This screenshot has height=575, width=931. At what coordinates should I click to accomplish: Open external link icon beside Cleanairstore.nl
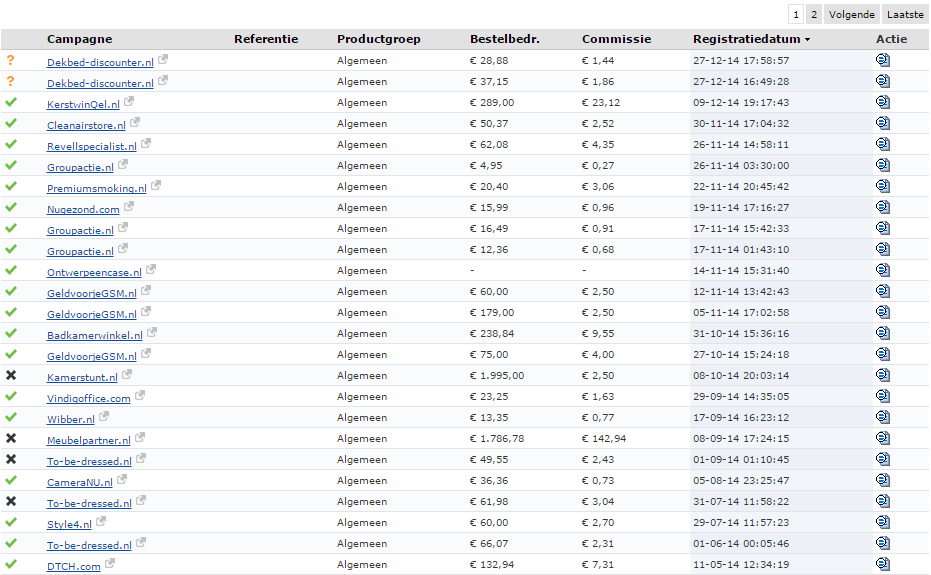(135, 122)
